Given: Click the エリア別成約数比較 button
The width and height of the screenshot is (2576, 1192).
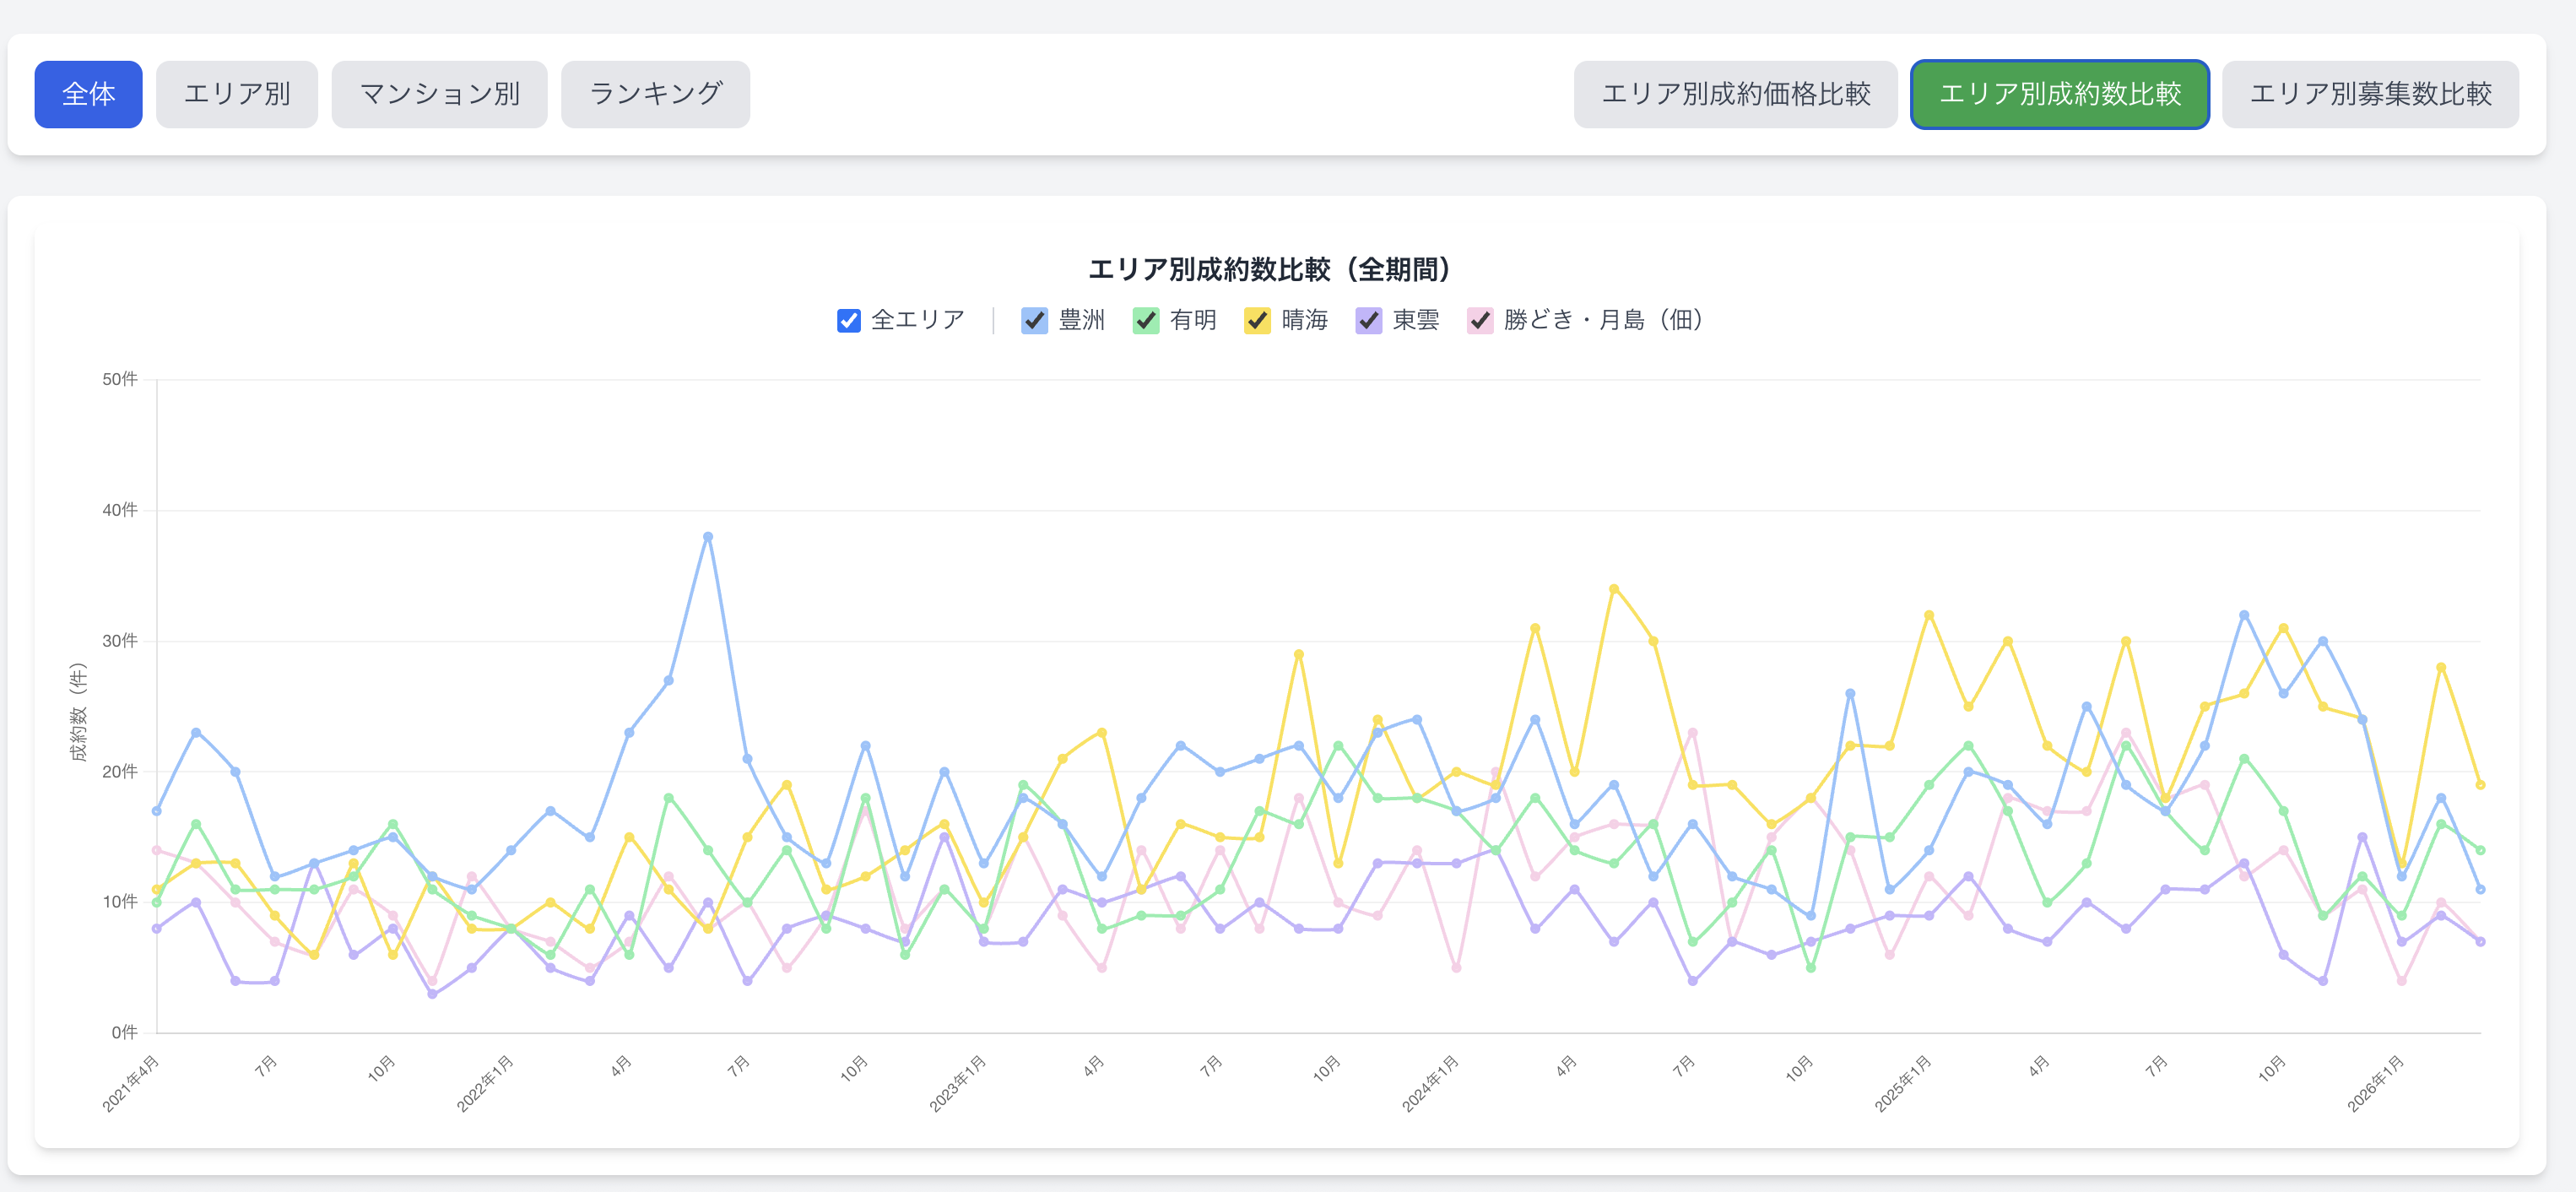Looking at the screenshot, I should (2059, 94).
